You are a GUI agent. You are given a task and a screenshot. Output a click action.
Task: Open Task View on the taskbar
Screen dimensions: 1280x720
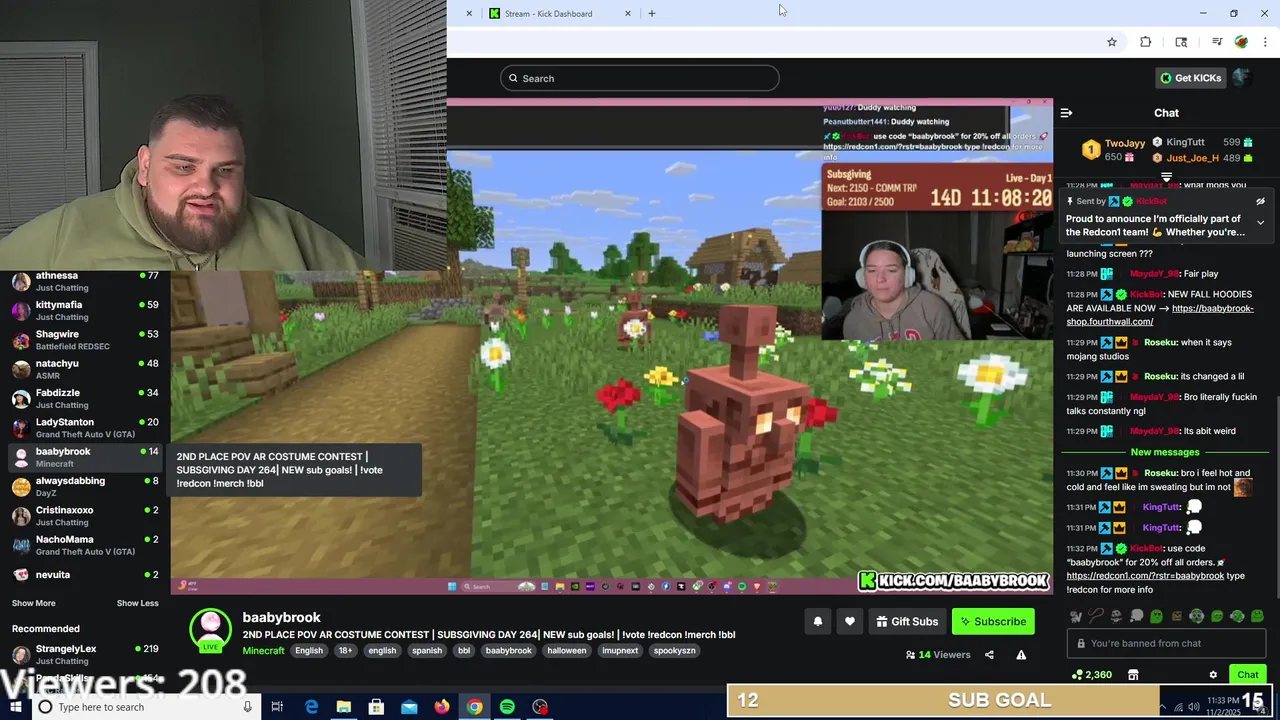(x=277, y=707)
